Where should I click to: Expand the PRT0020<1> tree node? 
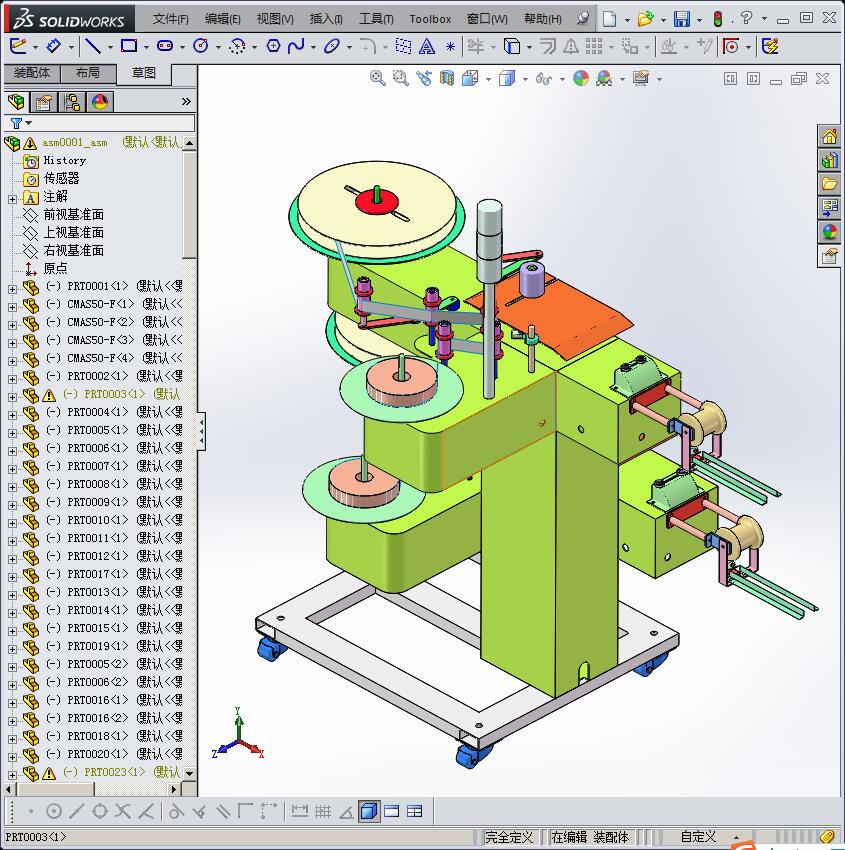point(12,757)
